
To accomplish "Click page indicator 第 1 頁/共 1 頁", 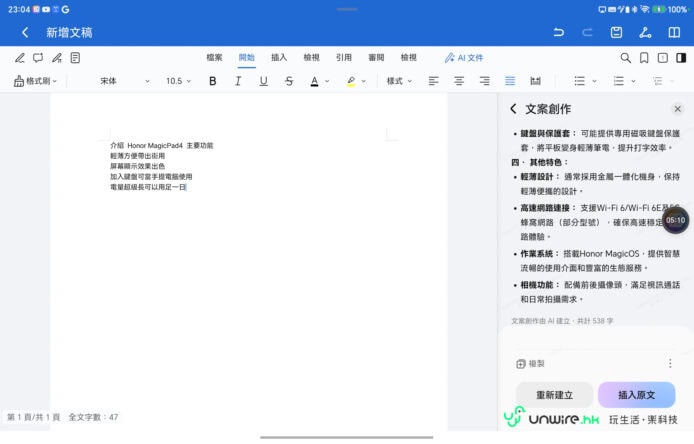I will click(x=34, y=417).
